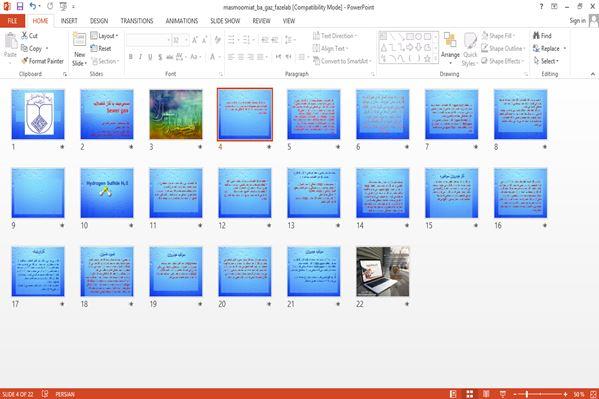Click PERSIAN language indicator
This screenshot has height=399, width=599.
[x=65, y=394]
